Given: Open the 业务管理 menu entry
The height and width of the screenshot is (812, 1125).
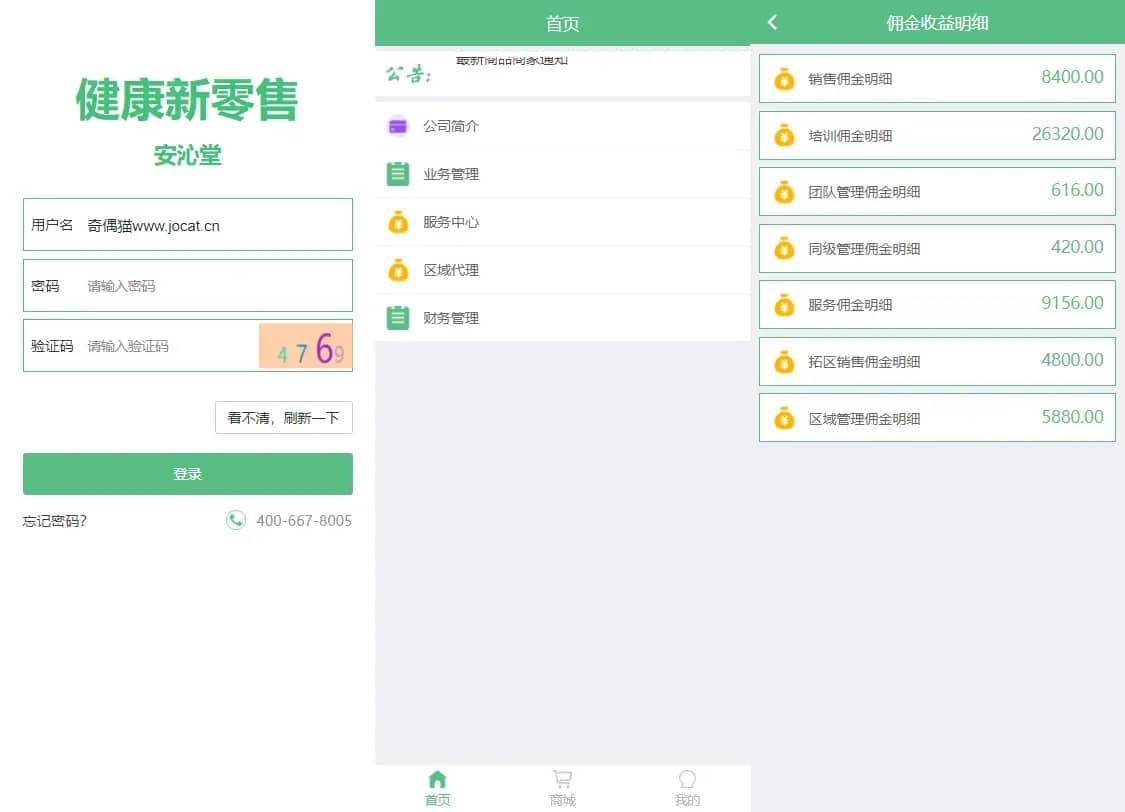Looking at the screenshot, I should (562, 174).
